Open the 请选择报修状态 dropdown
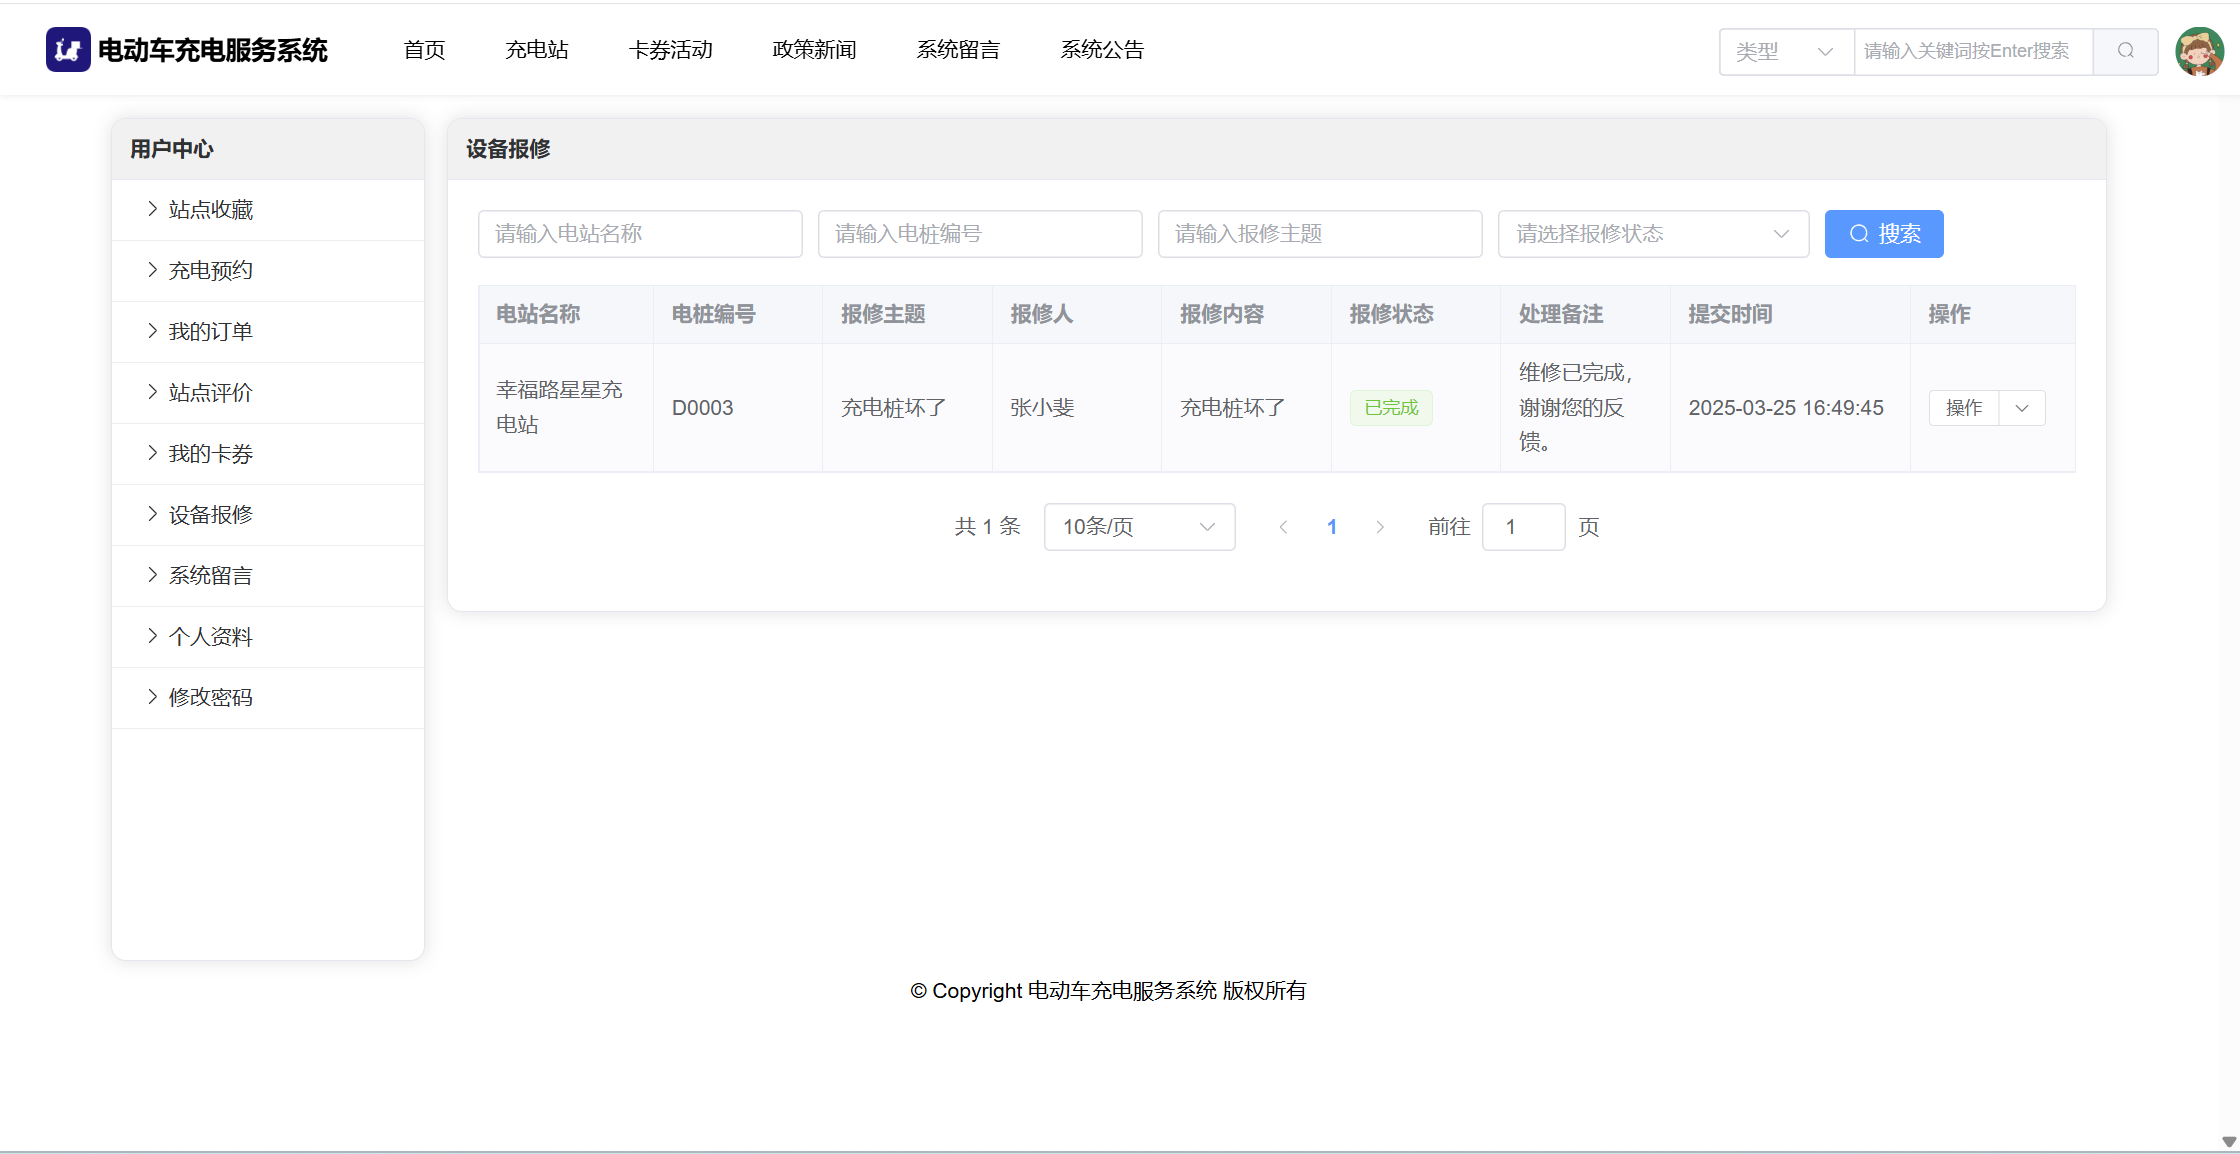Screen dimensions: 2240x1154 coord(1652,234)
